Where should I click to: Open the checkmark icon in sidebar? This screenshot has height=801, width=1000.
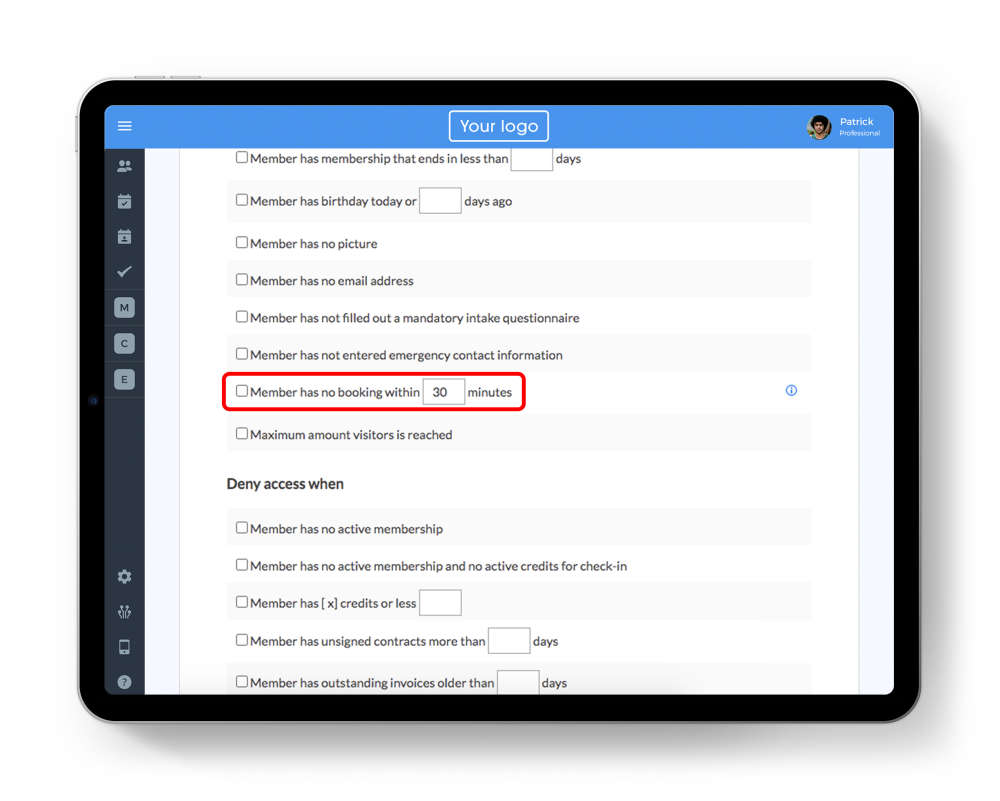point(124,272)
